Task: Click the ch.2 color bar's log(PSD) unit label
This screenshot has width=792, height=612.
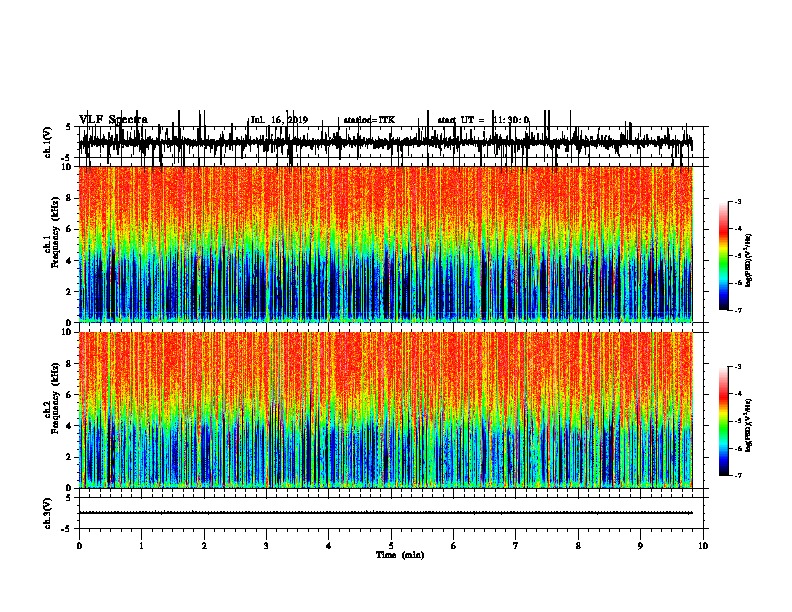Action: pos(748,425)
